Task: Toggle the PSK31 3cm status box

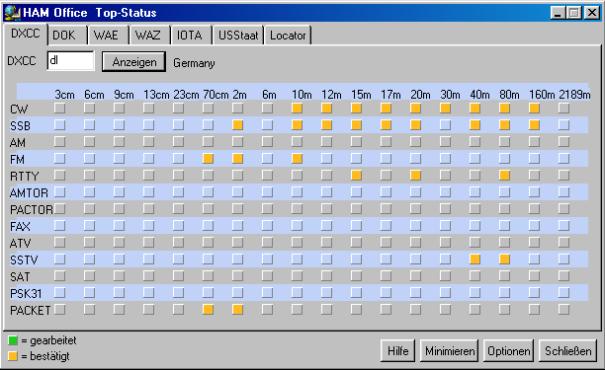Action: [x=60, y=292]
